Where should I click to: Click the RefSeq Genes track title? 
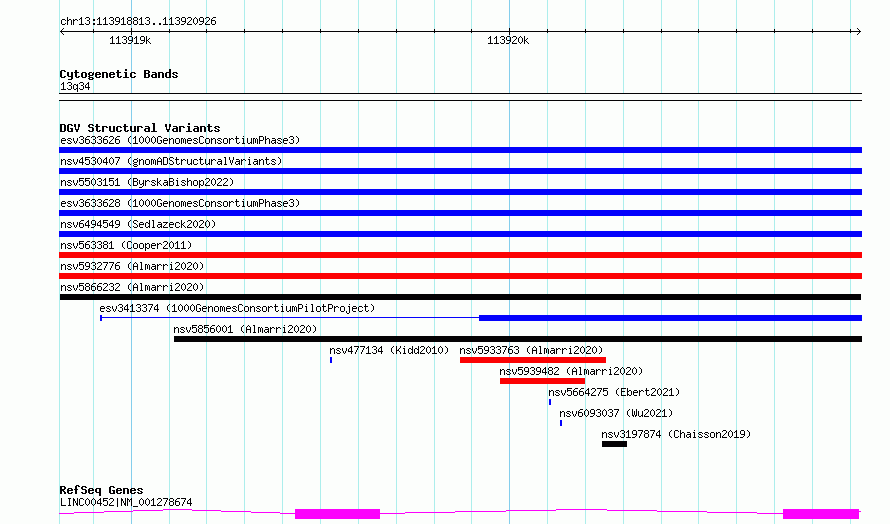tap(101, 490)
